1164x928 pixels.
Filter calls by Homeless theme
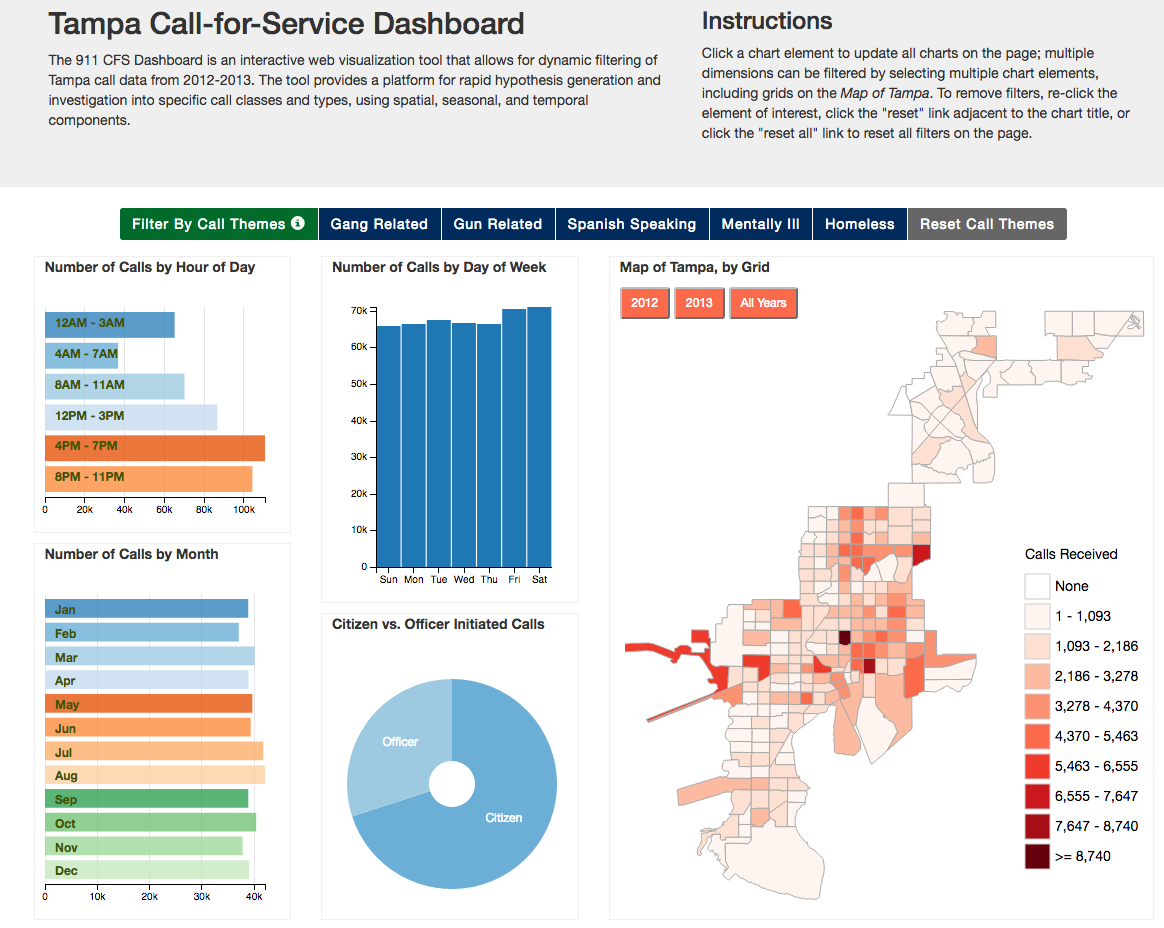point(860,224)
